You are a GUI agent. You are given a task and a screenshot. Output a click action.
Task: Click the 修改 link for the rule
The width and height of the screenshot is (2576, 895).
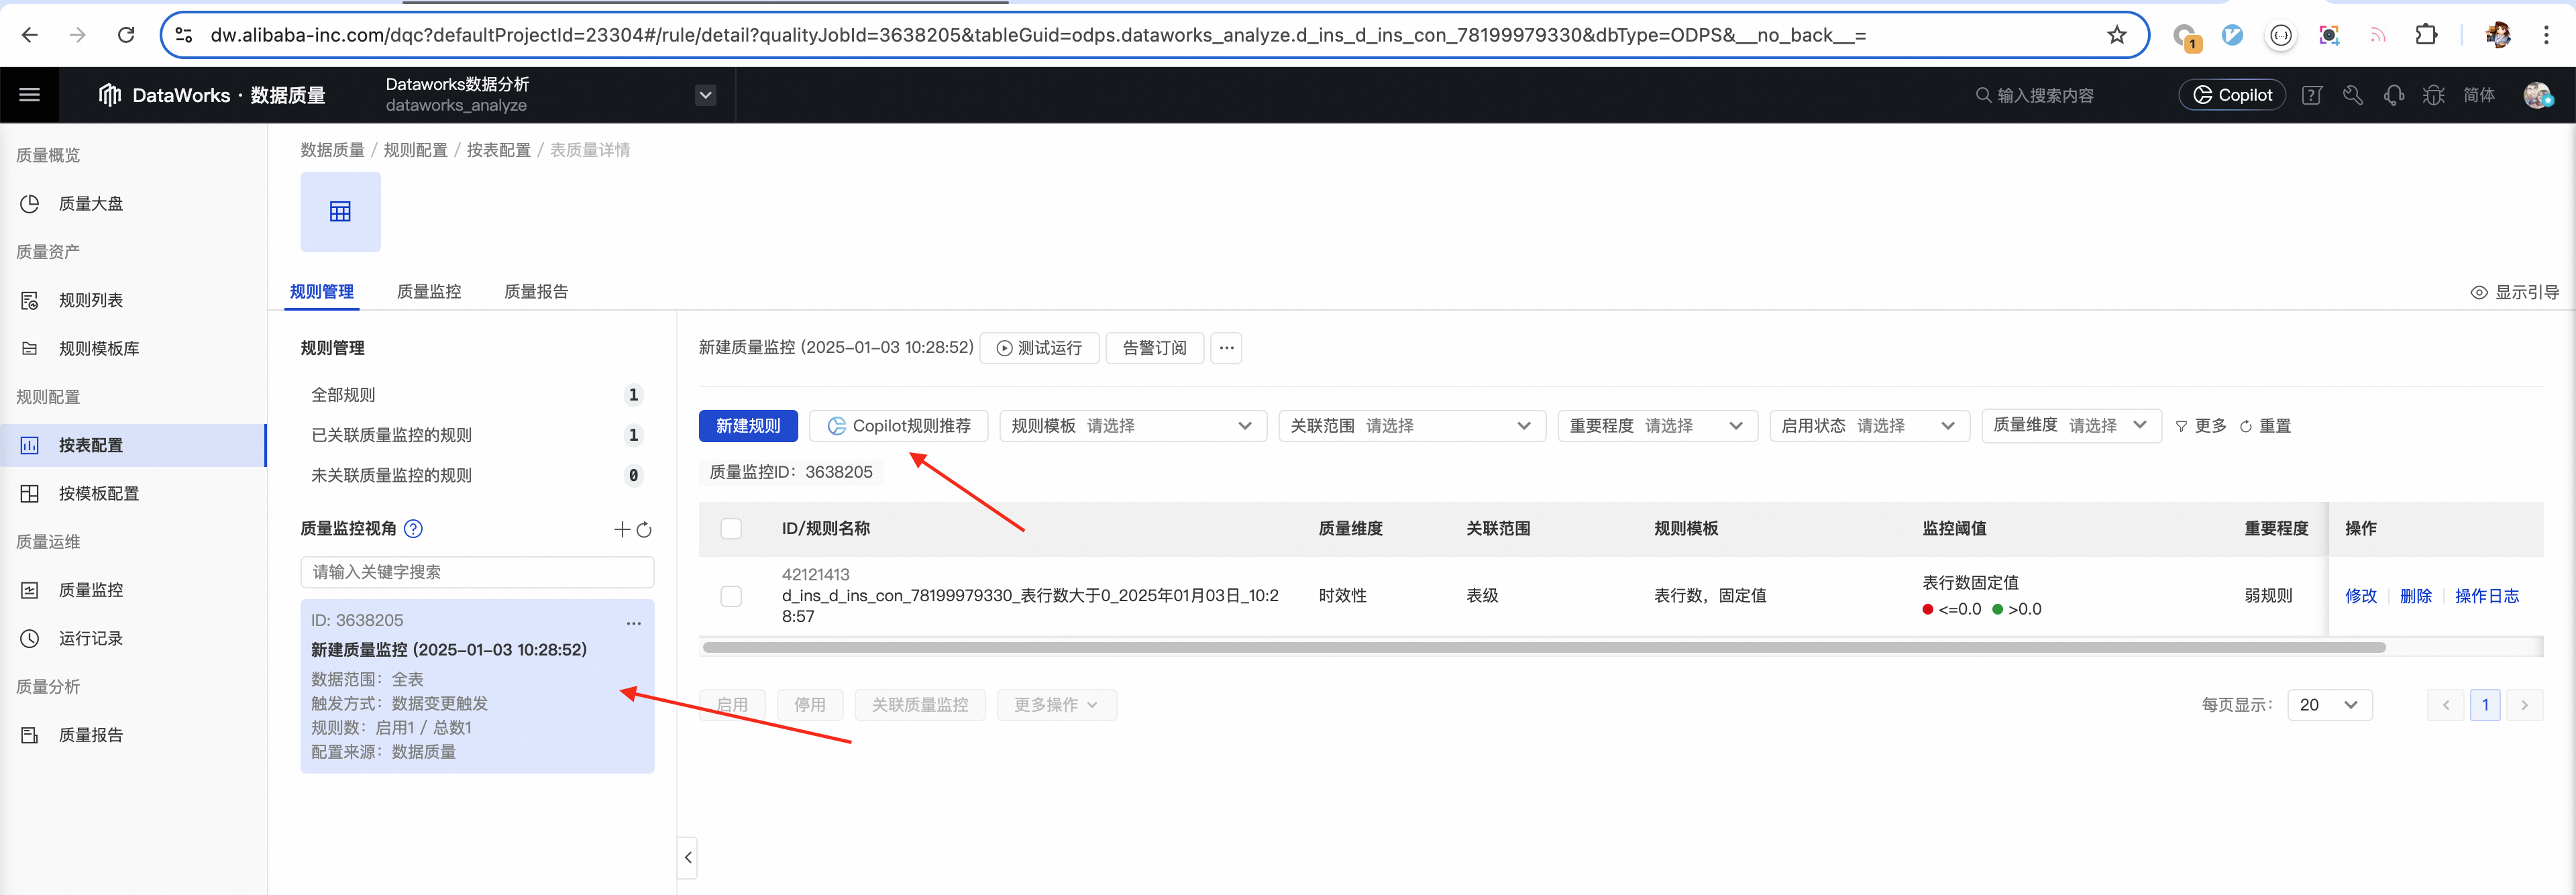pyautogui.click(x=2360, y=596)
